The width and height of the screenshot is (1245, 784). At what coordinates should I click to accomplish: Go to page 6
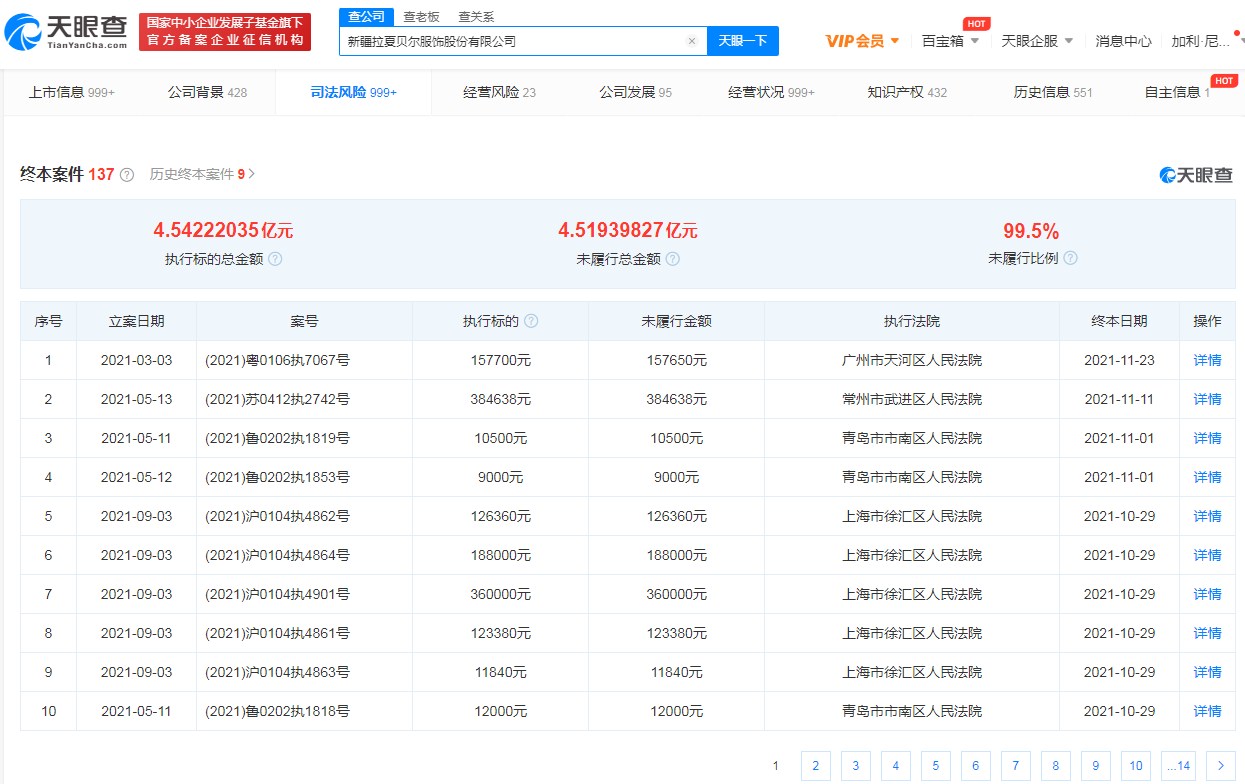pyautogui.click(x=975, y=766)
